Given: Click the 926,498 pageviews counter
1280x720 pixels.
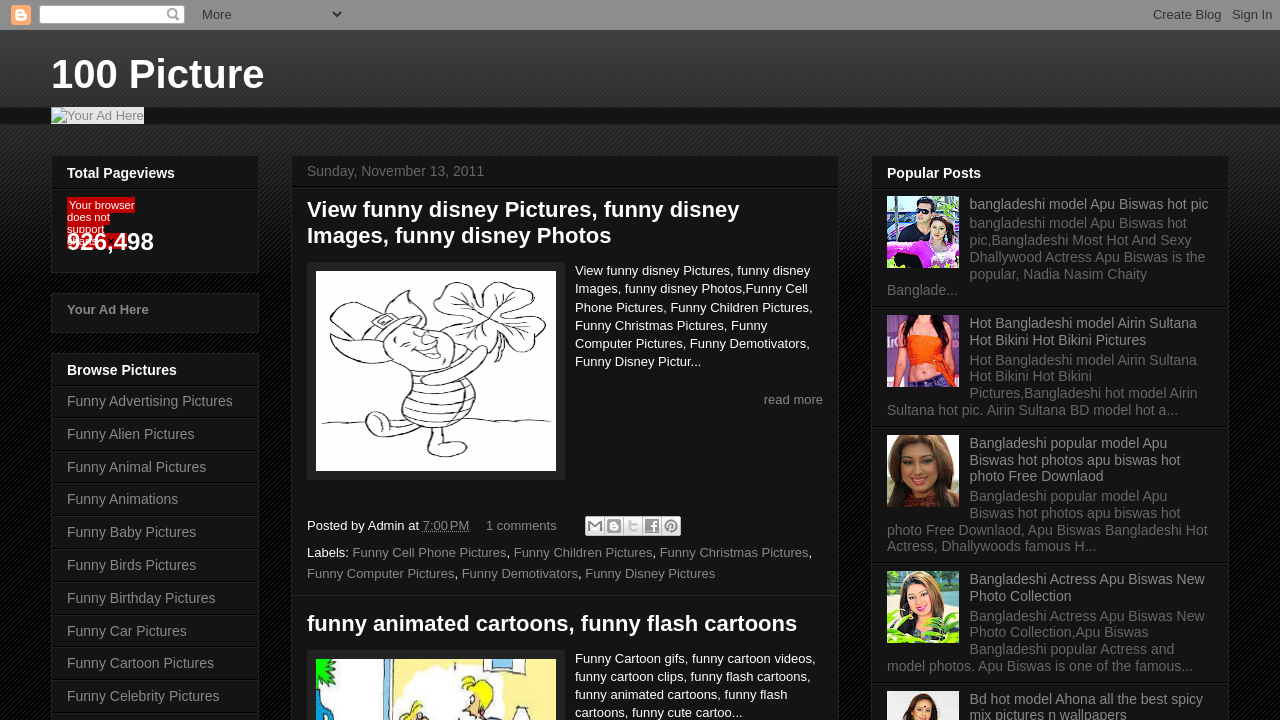Looking at the screenshot, I should [110, 242].
